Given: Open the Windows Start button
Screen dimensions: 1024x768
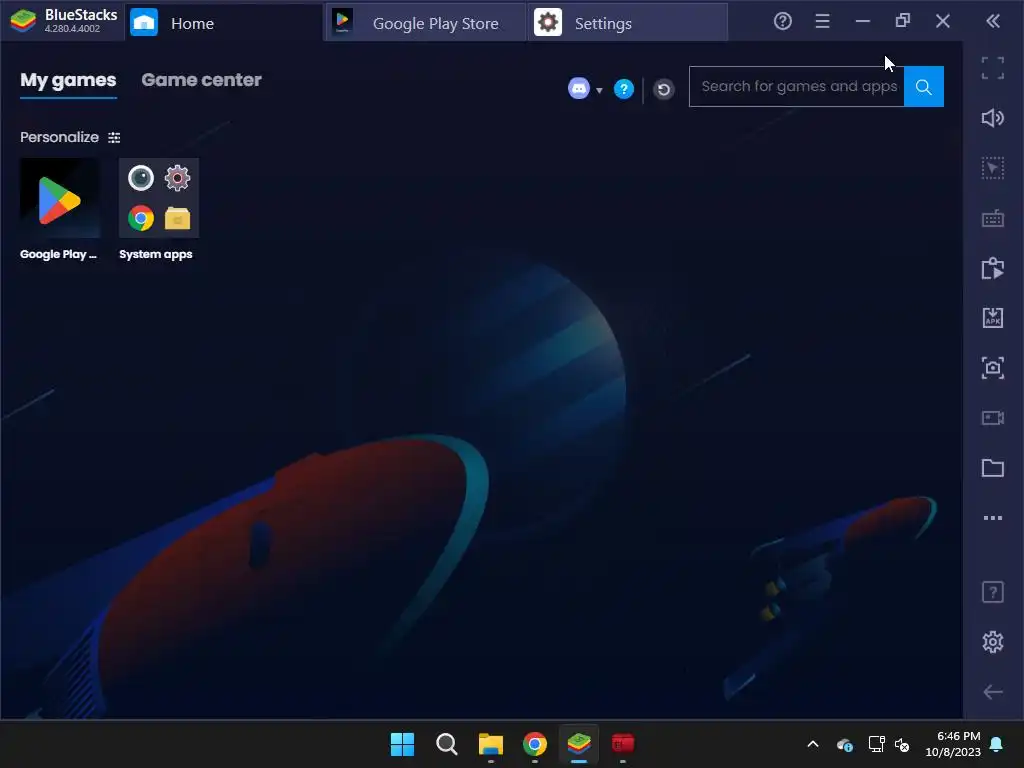Looking at the screenshot, I should click(x=402, y=744).
